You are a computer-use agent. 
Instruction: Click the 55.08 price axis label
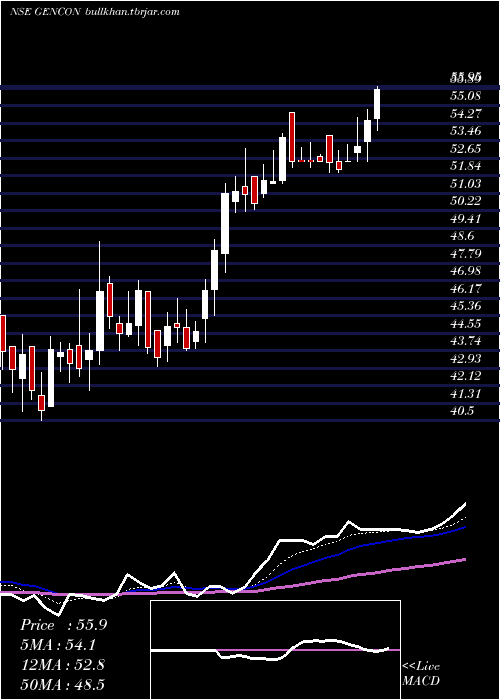[x=465, y=96]
